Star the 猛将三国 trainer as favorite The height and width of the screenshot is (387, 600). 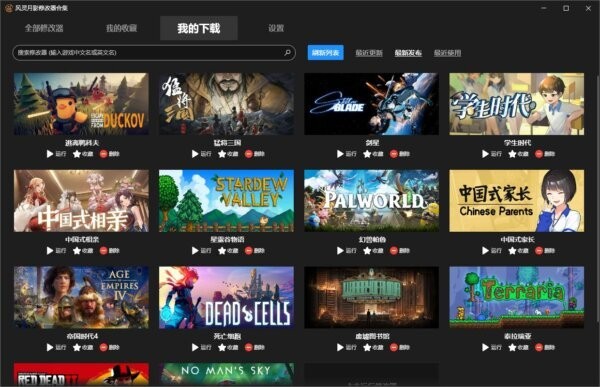pyautogui.click(x=228, y=154)
